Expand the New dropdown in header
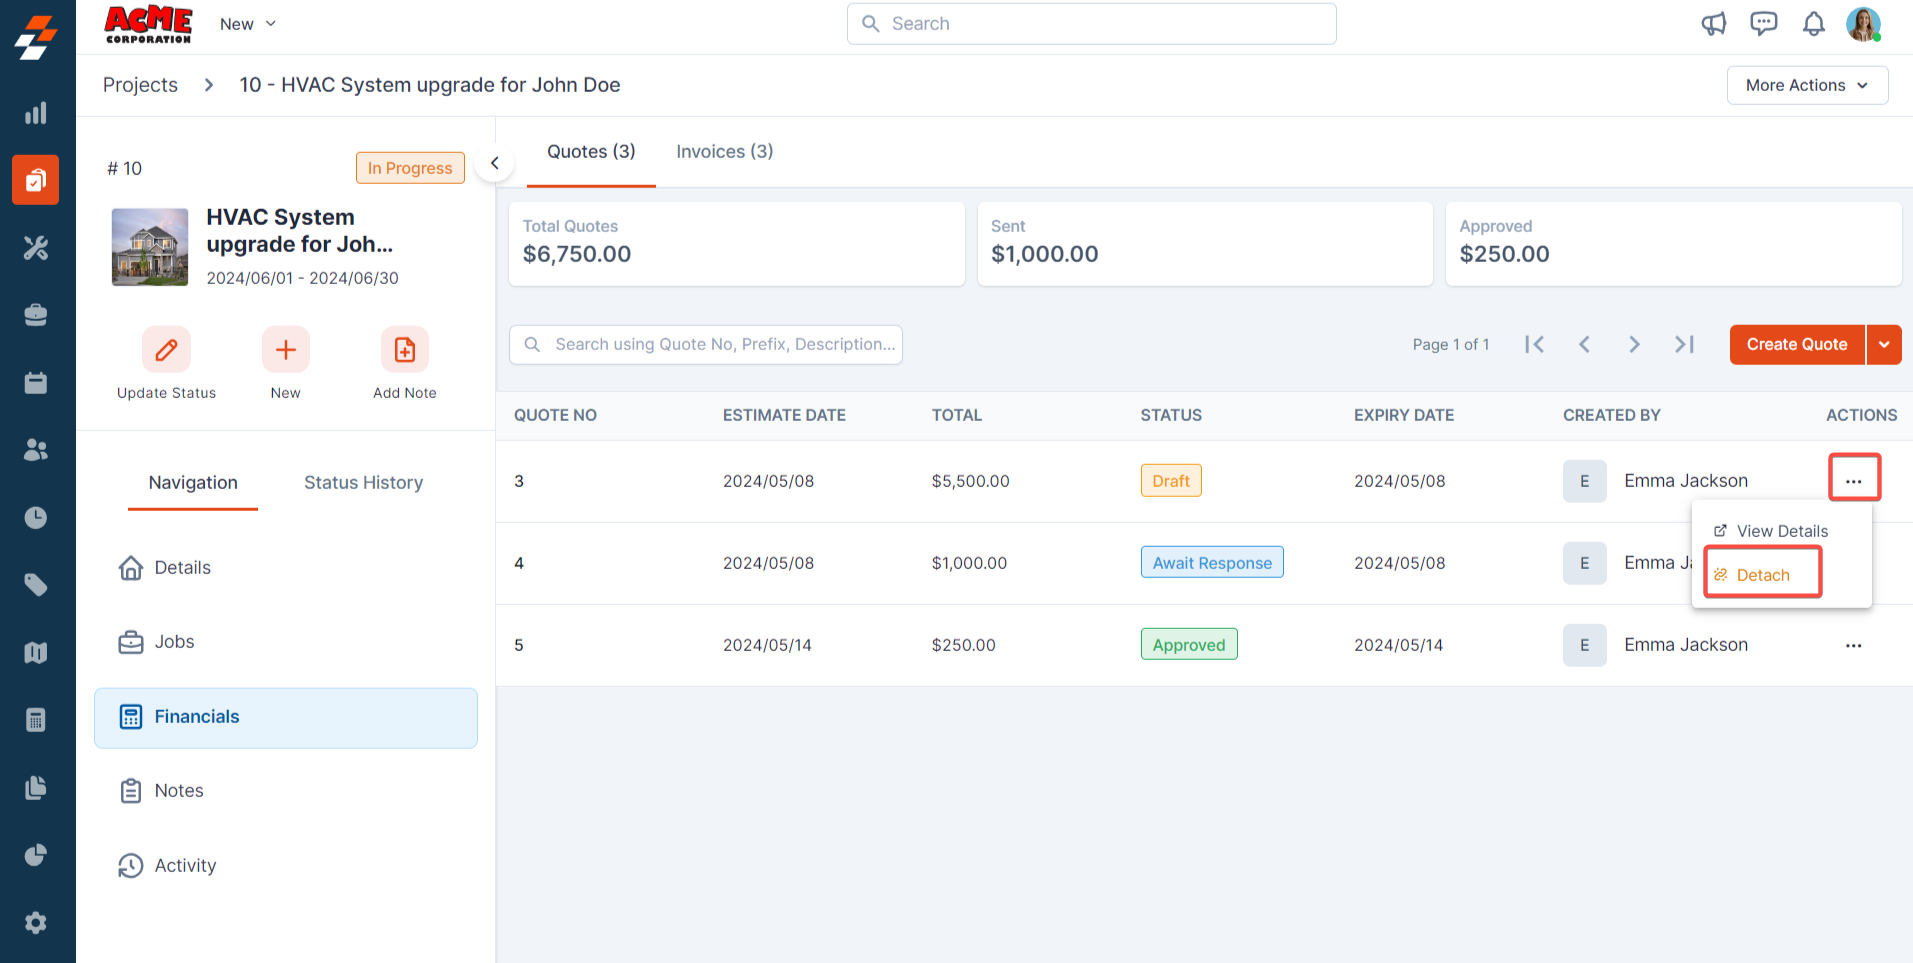 (247, 24)
